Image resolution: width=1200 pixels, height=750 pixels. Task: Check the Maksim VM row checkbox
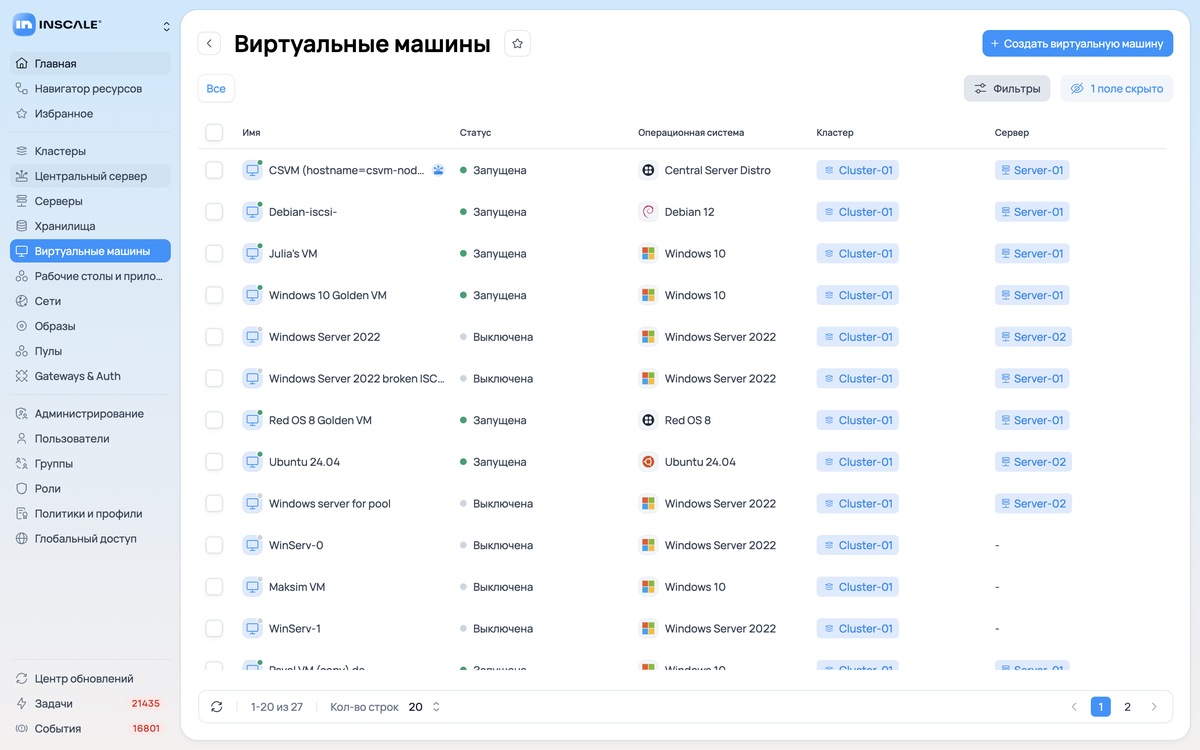click(x=214, y=587)
